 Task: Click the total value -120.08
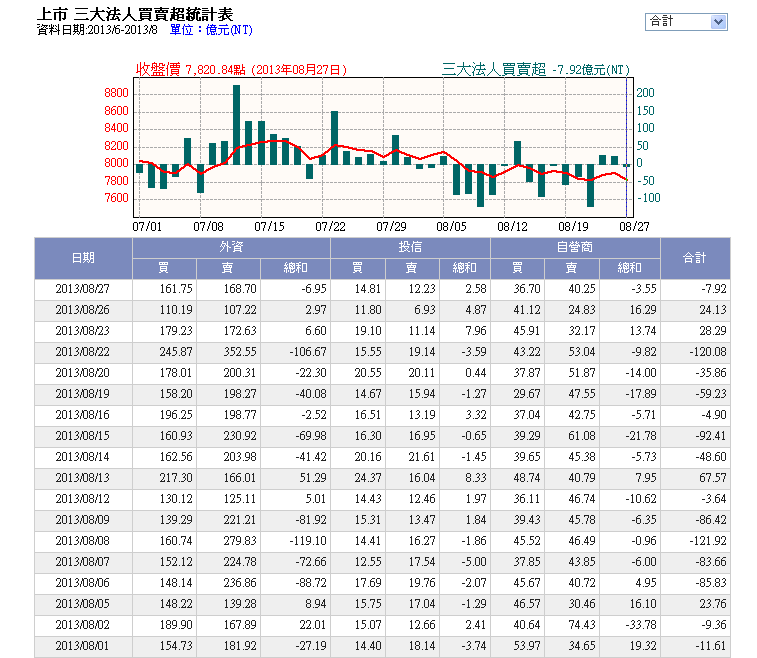(x=708, y=352)
